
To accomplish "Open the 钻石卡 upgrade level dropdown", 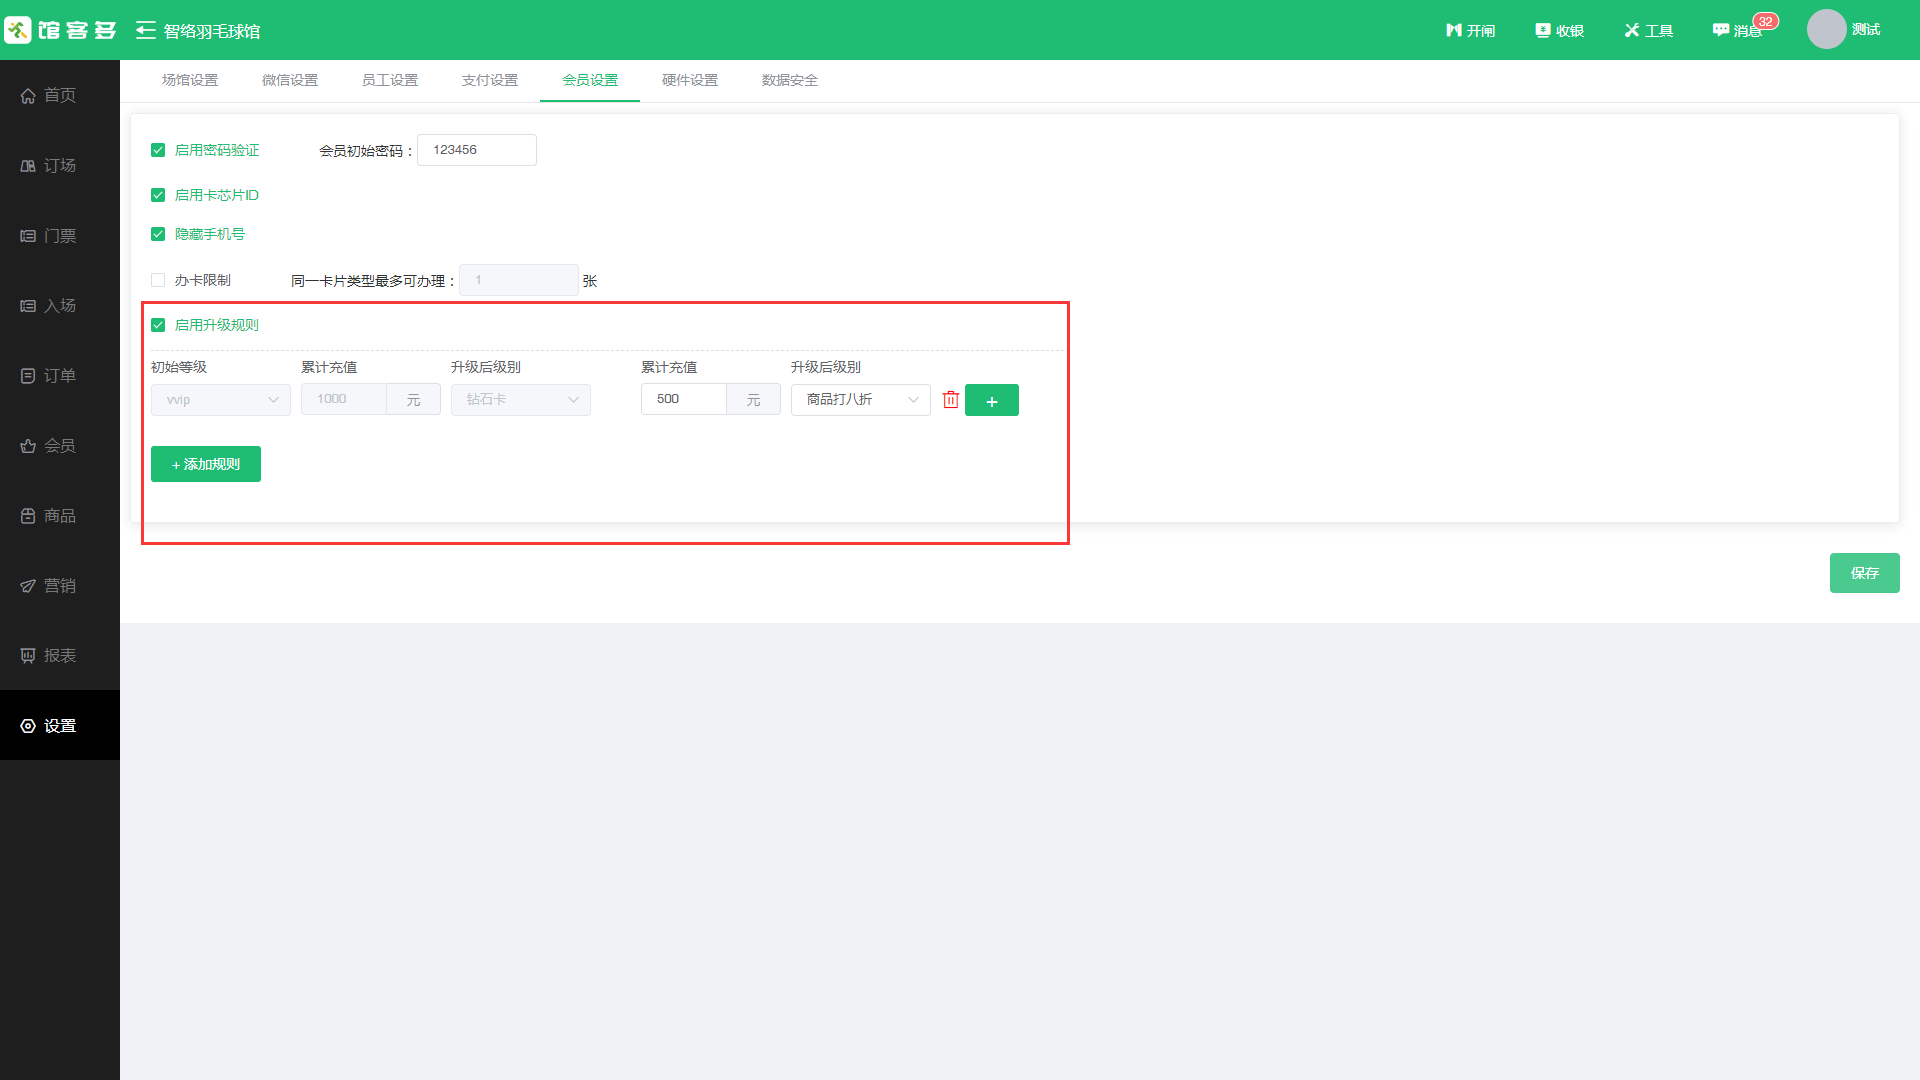I will coord(520,400).
